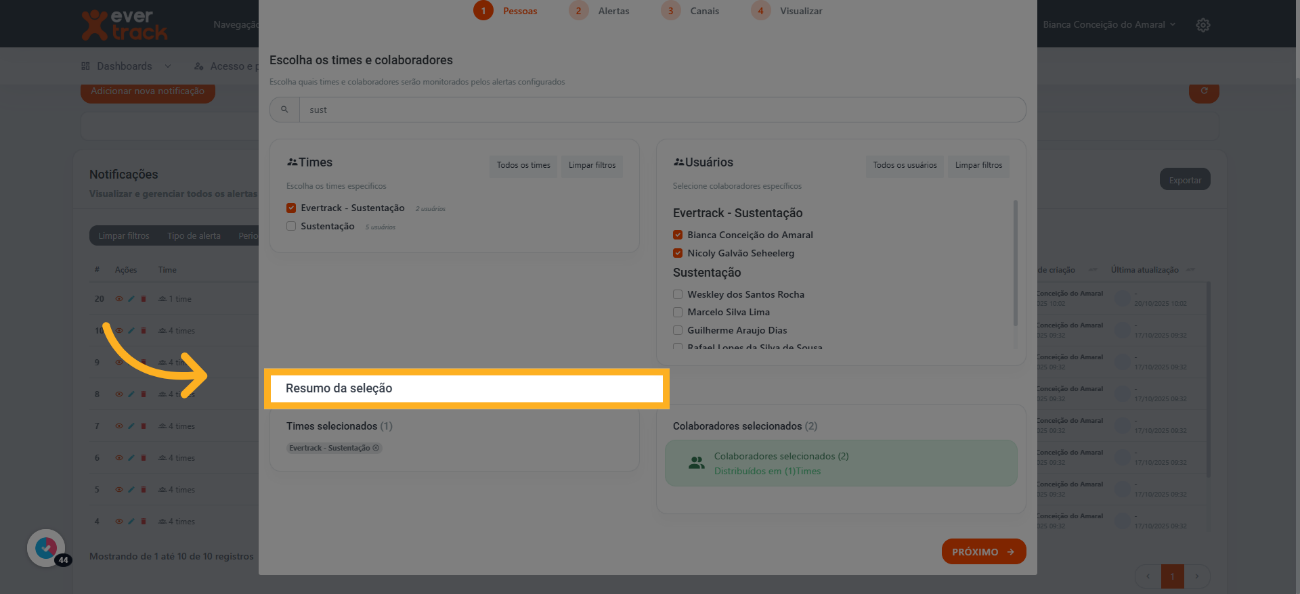Viewport: 1300px width, 594px height.
Task: Open the settings gear icon in header
Action: point(1203,25)
